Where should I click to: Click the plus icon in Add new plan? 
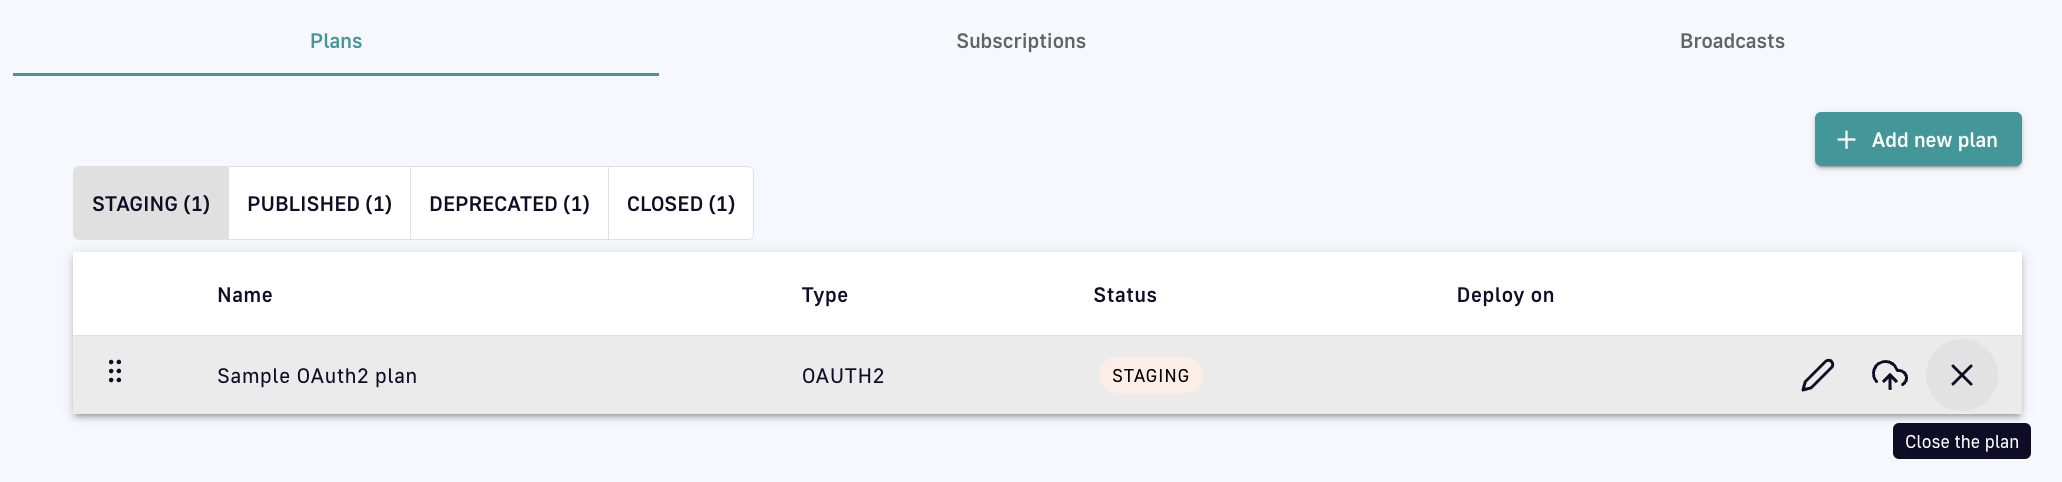pos(1846,140)
